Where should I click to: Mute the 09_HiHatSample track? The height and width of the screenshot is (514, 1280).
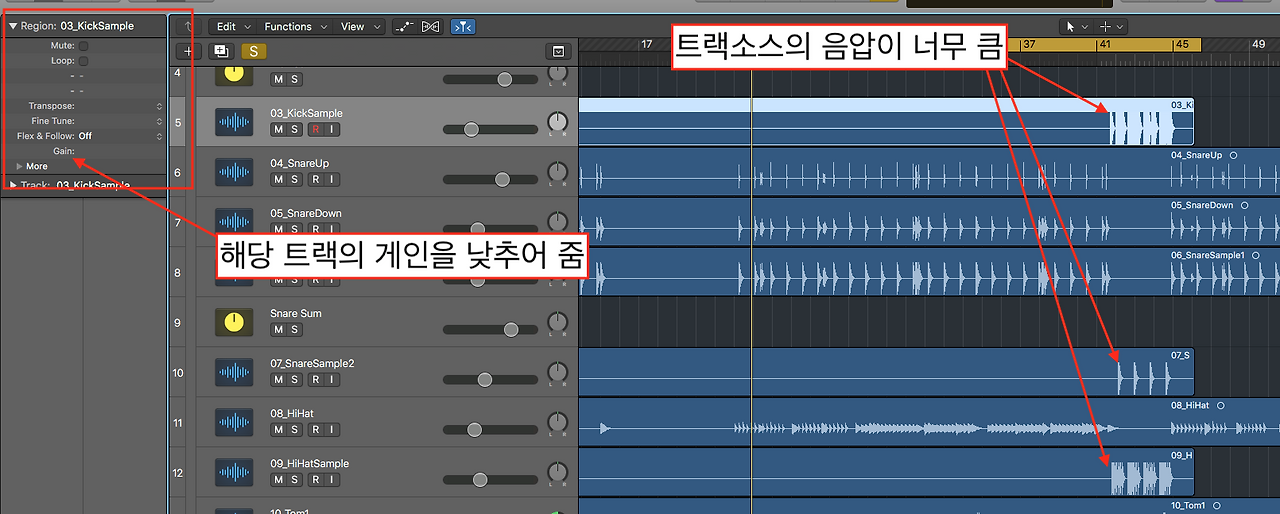[278, 480]
